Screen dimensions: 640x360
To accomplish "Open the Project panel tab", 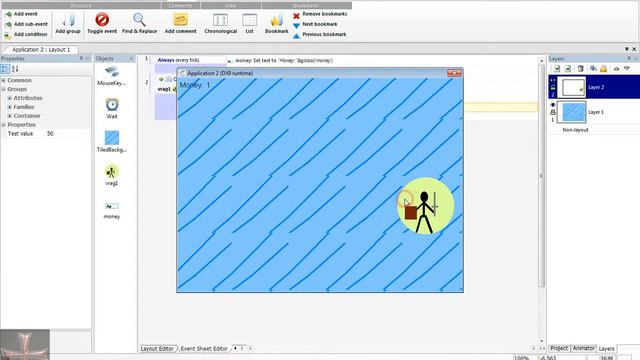I will coord(559,348).
